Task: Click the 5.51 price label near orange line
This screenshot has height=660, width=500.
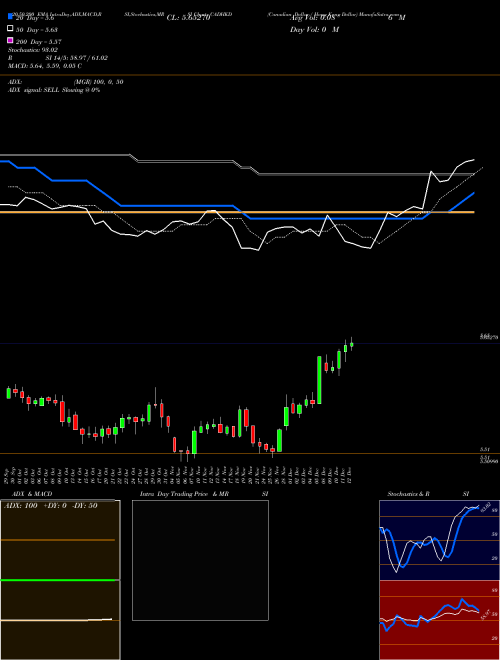Action: pyautogui.click(x=484, y=450)
